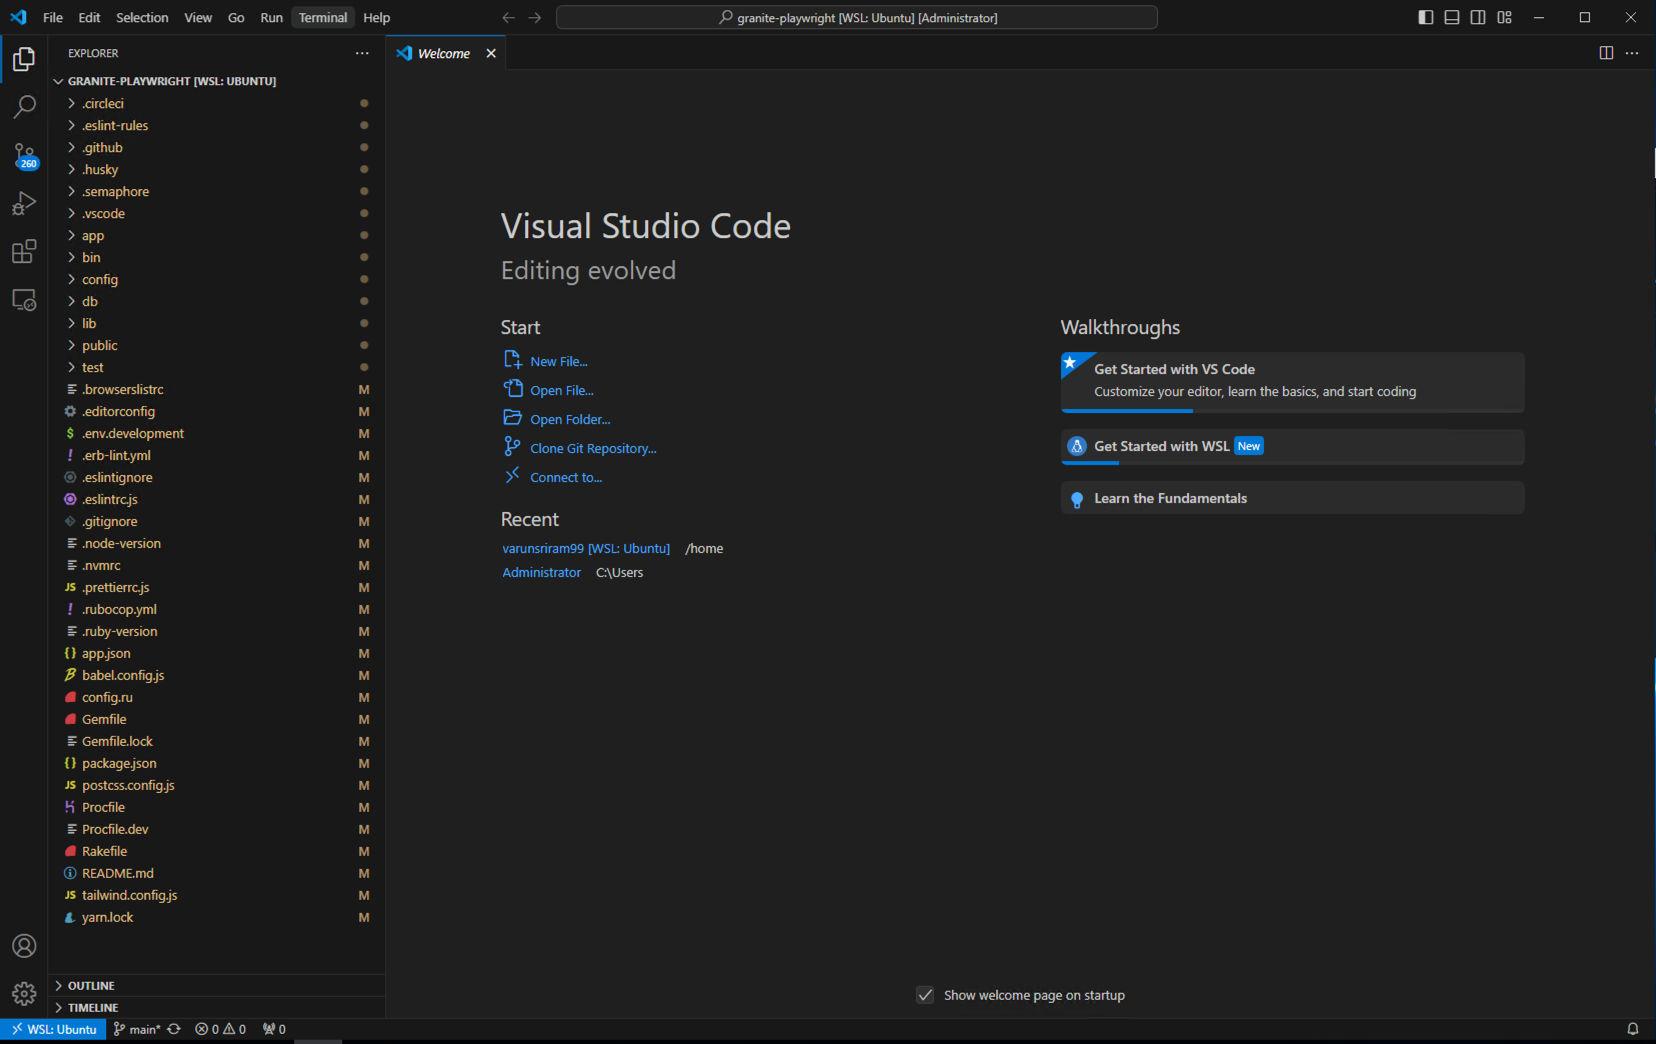Expand the TIMELINE section
Viewport: 1656px width, 1044px height.
[x=216, y=1008]
